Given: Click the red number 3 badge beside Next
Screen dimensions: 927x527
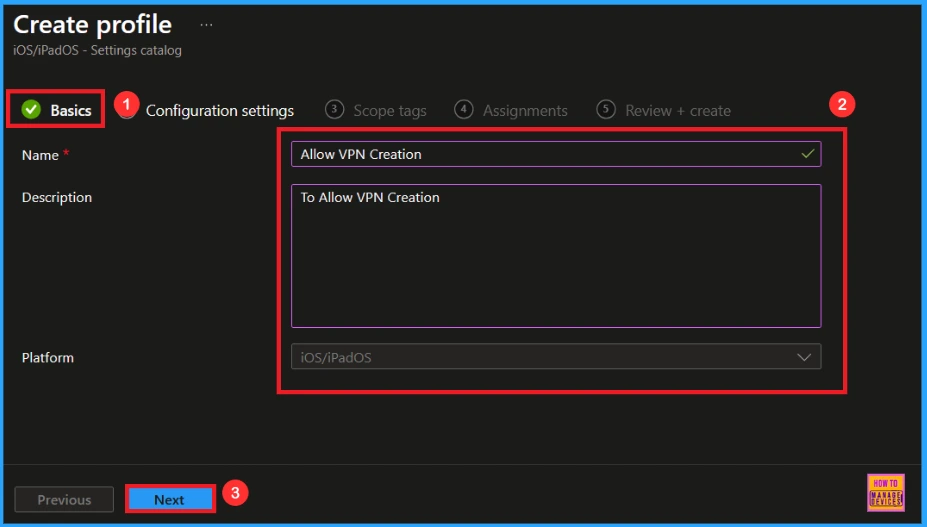Looking at the screenshot, I should pos(234,493).
